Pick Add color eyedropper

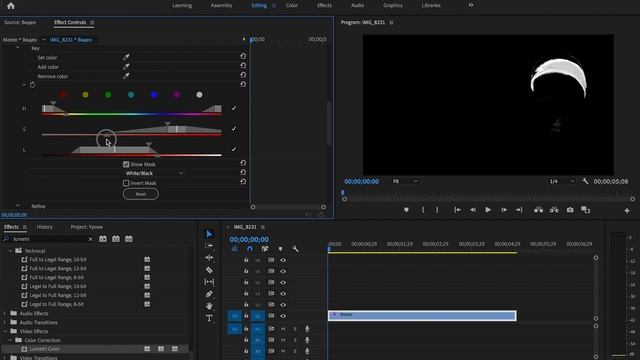[x=126, y=67]
